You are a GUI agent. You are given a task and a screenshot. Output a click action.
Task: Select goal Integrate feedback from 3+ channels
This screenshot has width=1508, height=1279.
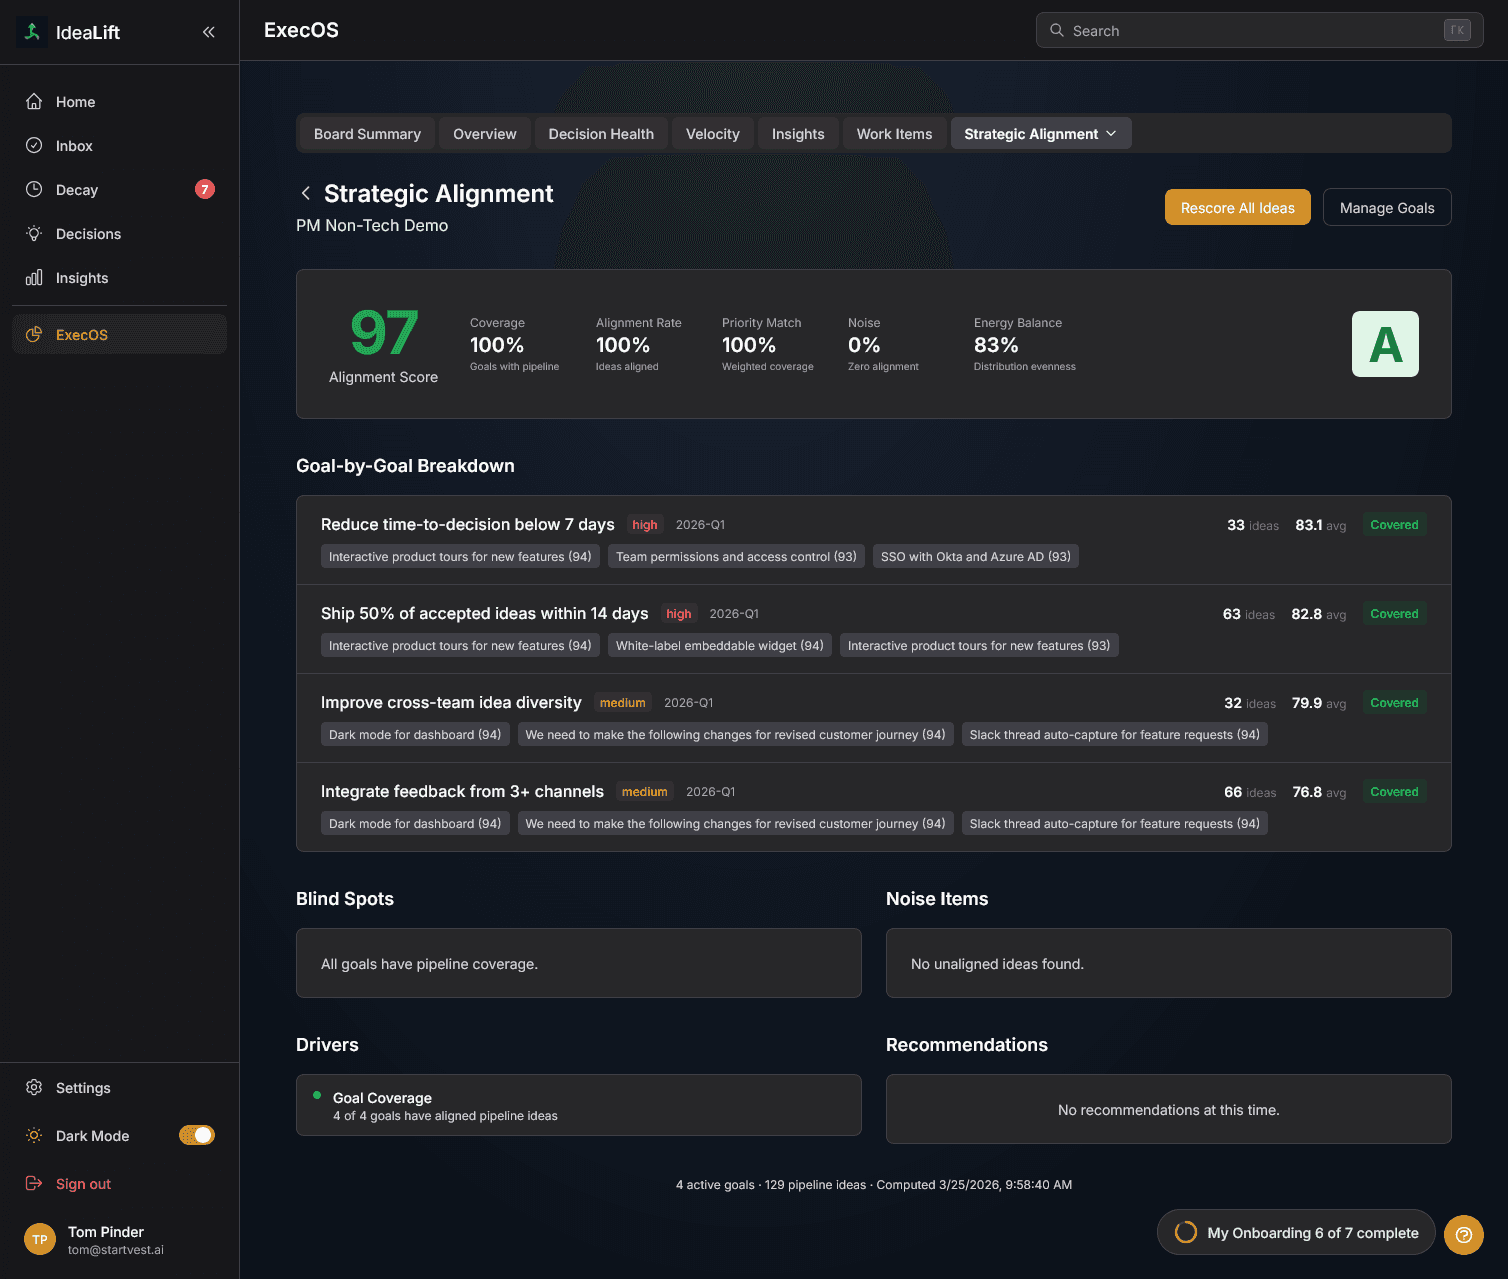tap(462, 792)
